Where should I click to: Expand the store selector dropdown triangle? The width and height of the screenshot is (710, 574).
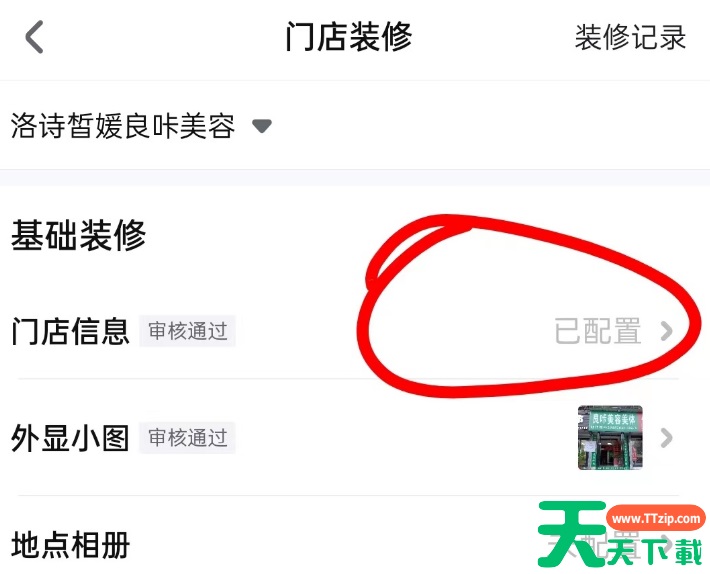262,125
